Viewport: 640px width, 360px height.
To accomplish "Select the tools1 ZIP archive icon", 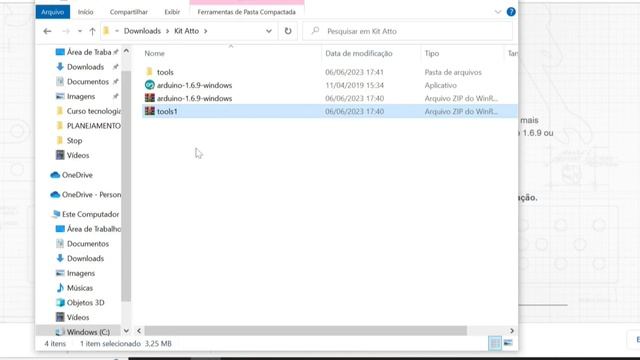I will (x=149, y=111).
